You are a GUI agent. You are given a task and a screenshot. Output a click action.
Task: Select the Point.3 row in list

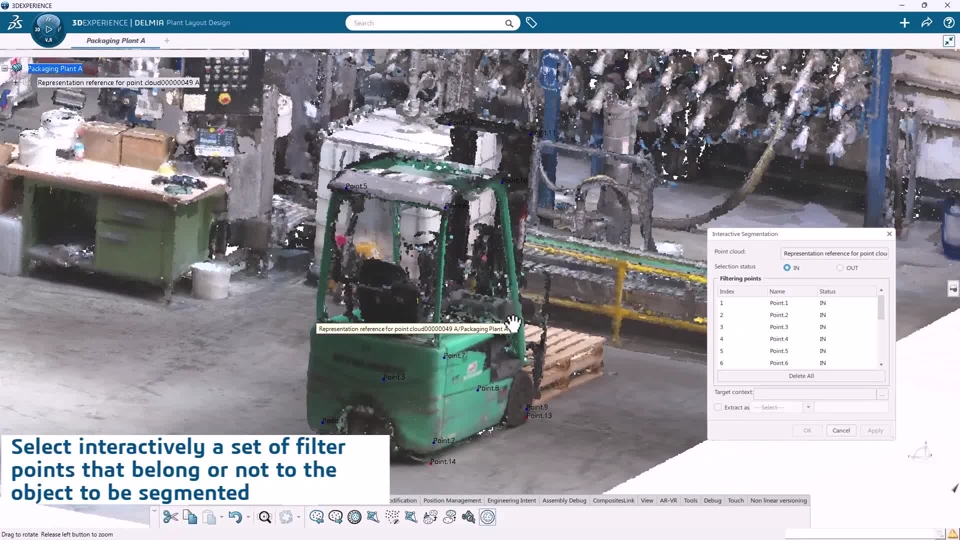pyautogui.click(x=798, y=327)
